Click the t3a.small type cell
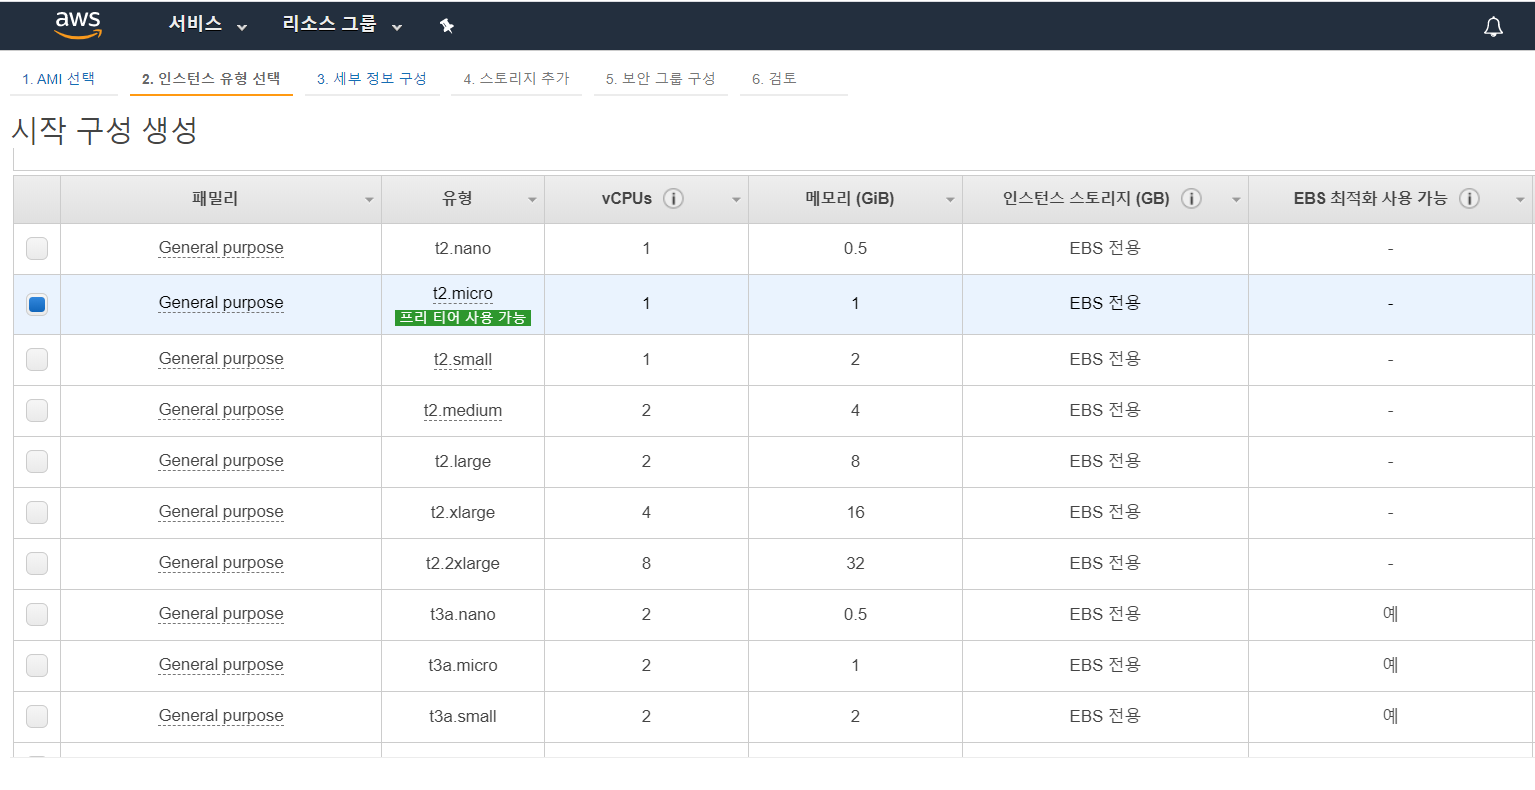1535x790 pixels. tap(463, 717)
